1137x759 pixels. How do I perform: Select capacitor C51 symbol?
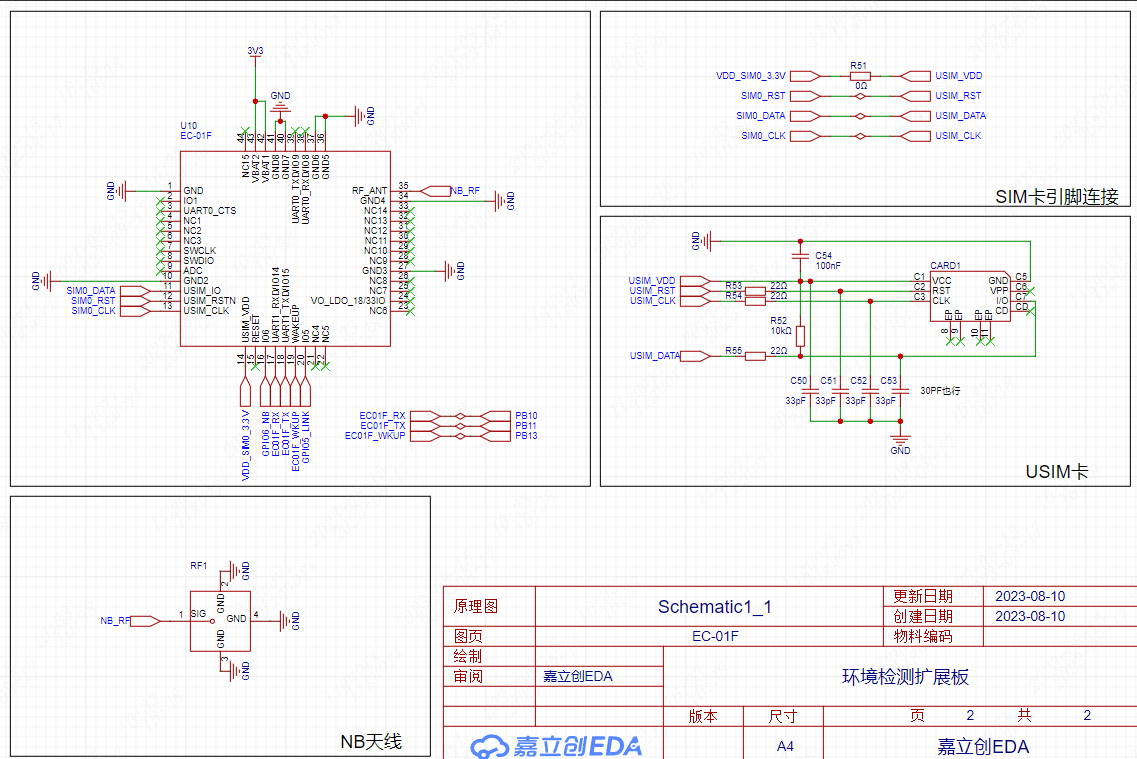click(x=840, y=391)
